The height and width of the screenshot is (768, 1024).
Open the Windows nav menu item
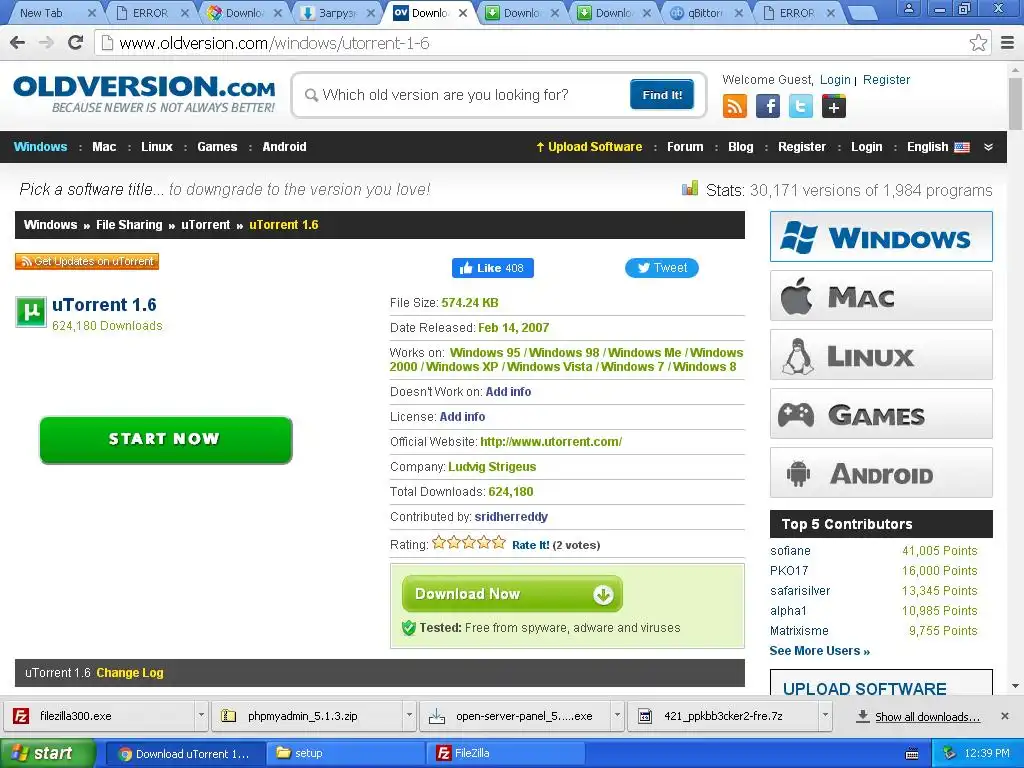[40, 147]
